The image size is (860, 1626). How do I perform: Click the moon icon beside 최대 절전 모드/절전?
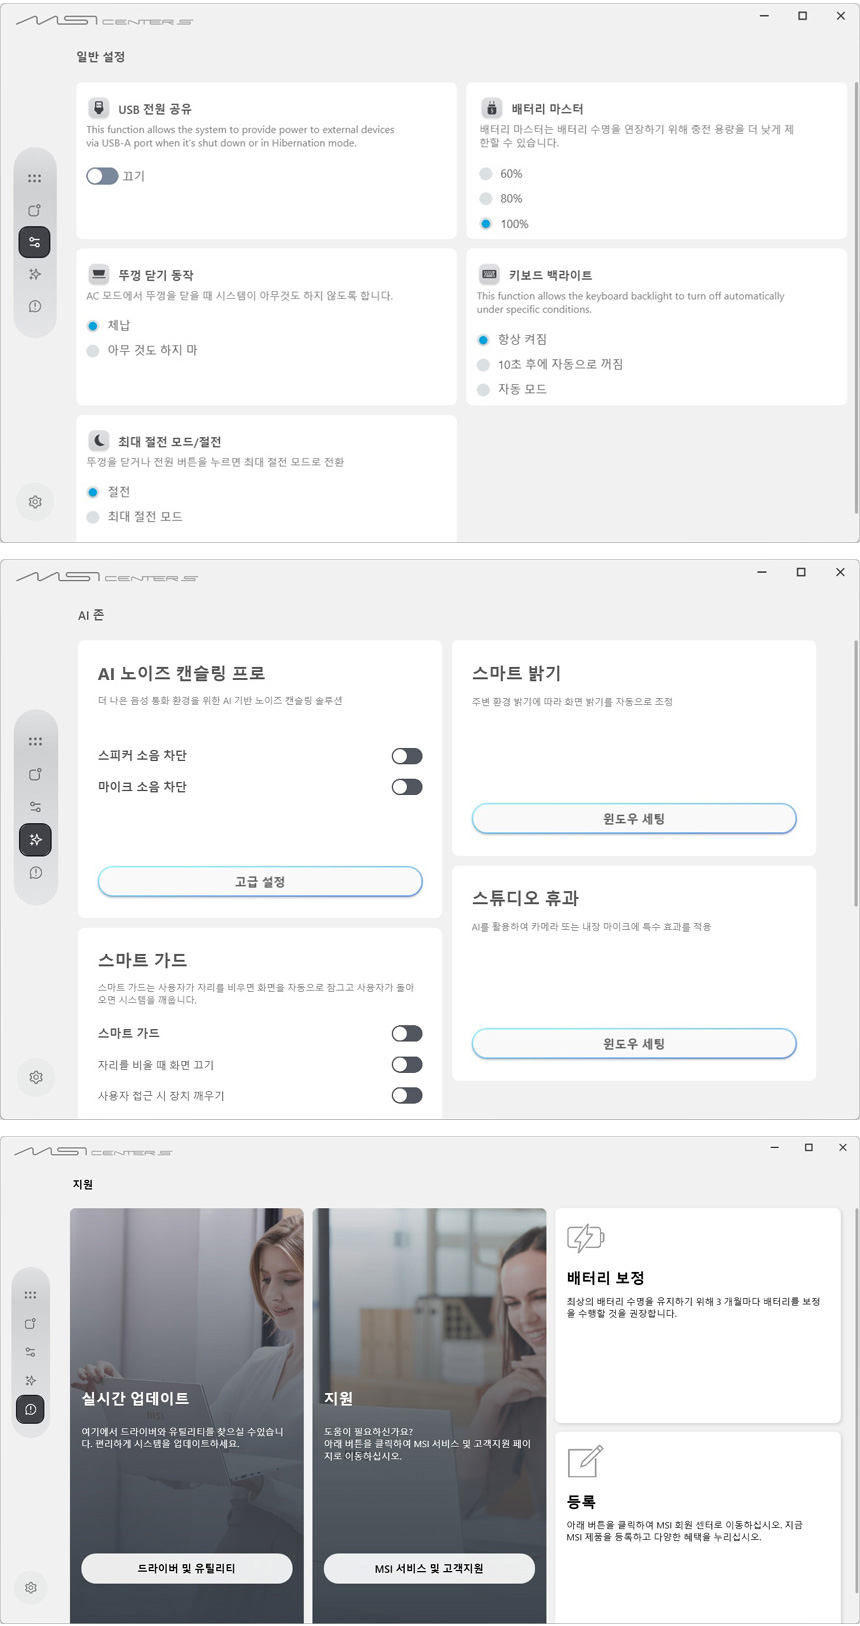[x=99, y=440]
